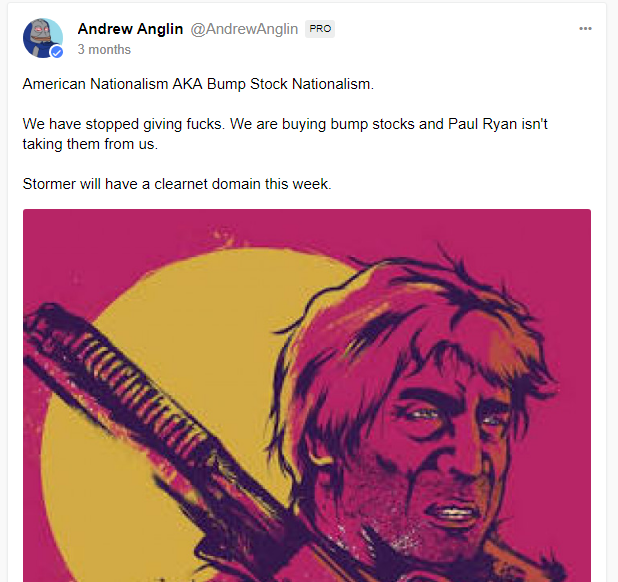The height and width of the screenshot is (582, 618).
Task: Click the "We have stopped giving" paragraph
Action: [x=285, y=134]
